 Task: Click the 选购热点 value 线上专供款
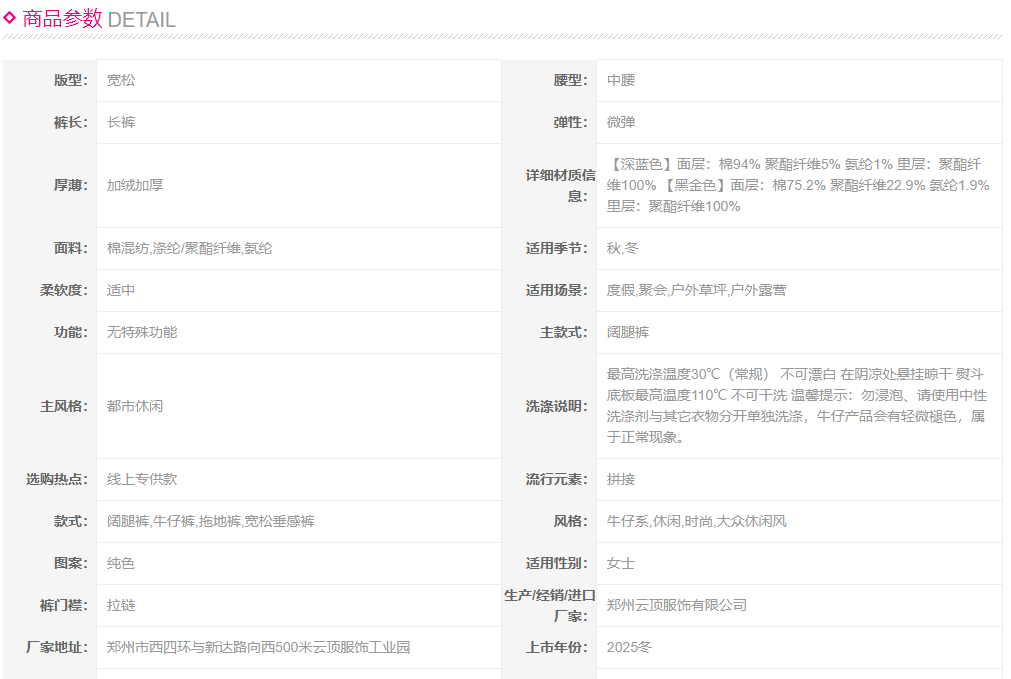click(142, 479)
